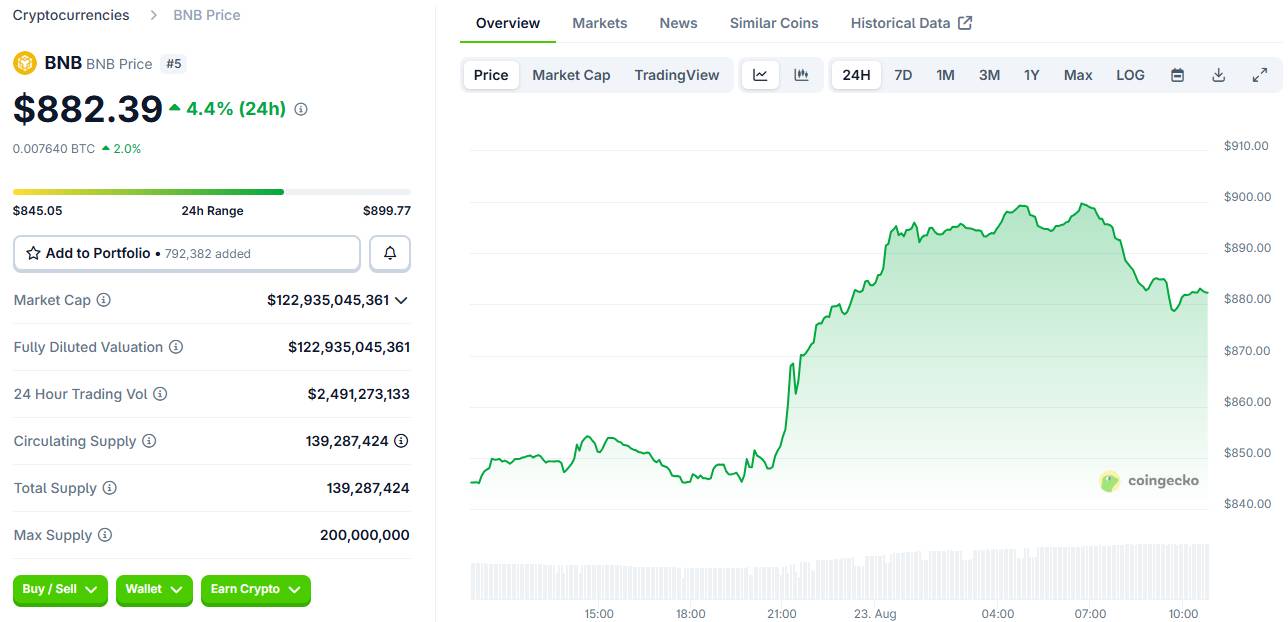Open info tooltip beside 4.4% (24h) change

pos(301,109)
